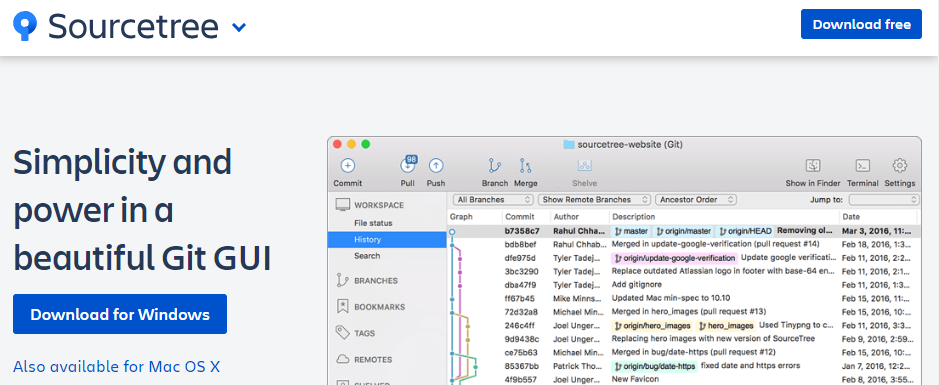Click the folder icon in window title
The height and width of the screenshot is (385, 939).
(x=569, y=144)
